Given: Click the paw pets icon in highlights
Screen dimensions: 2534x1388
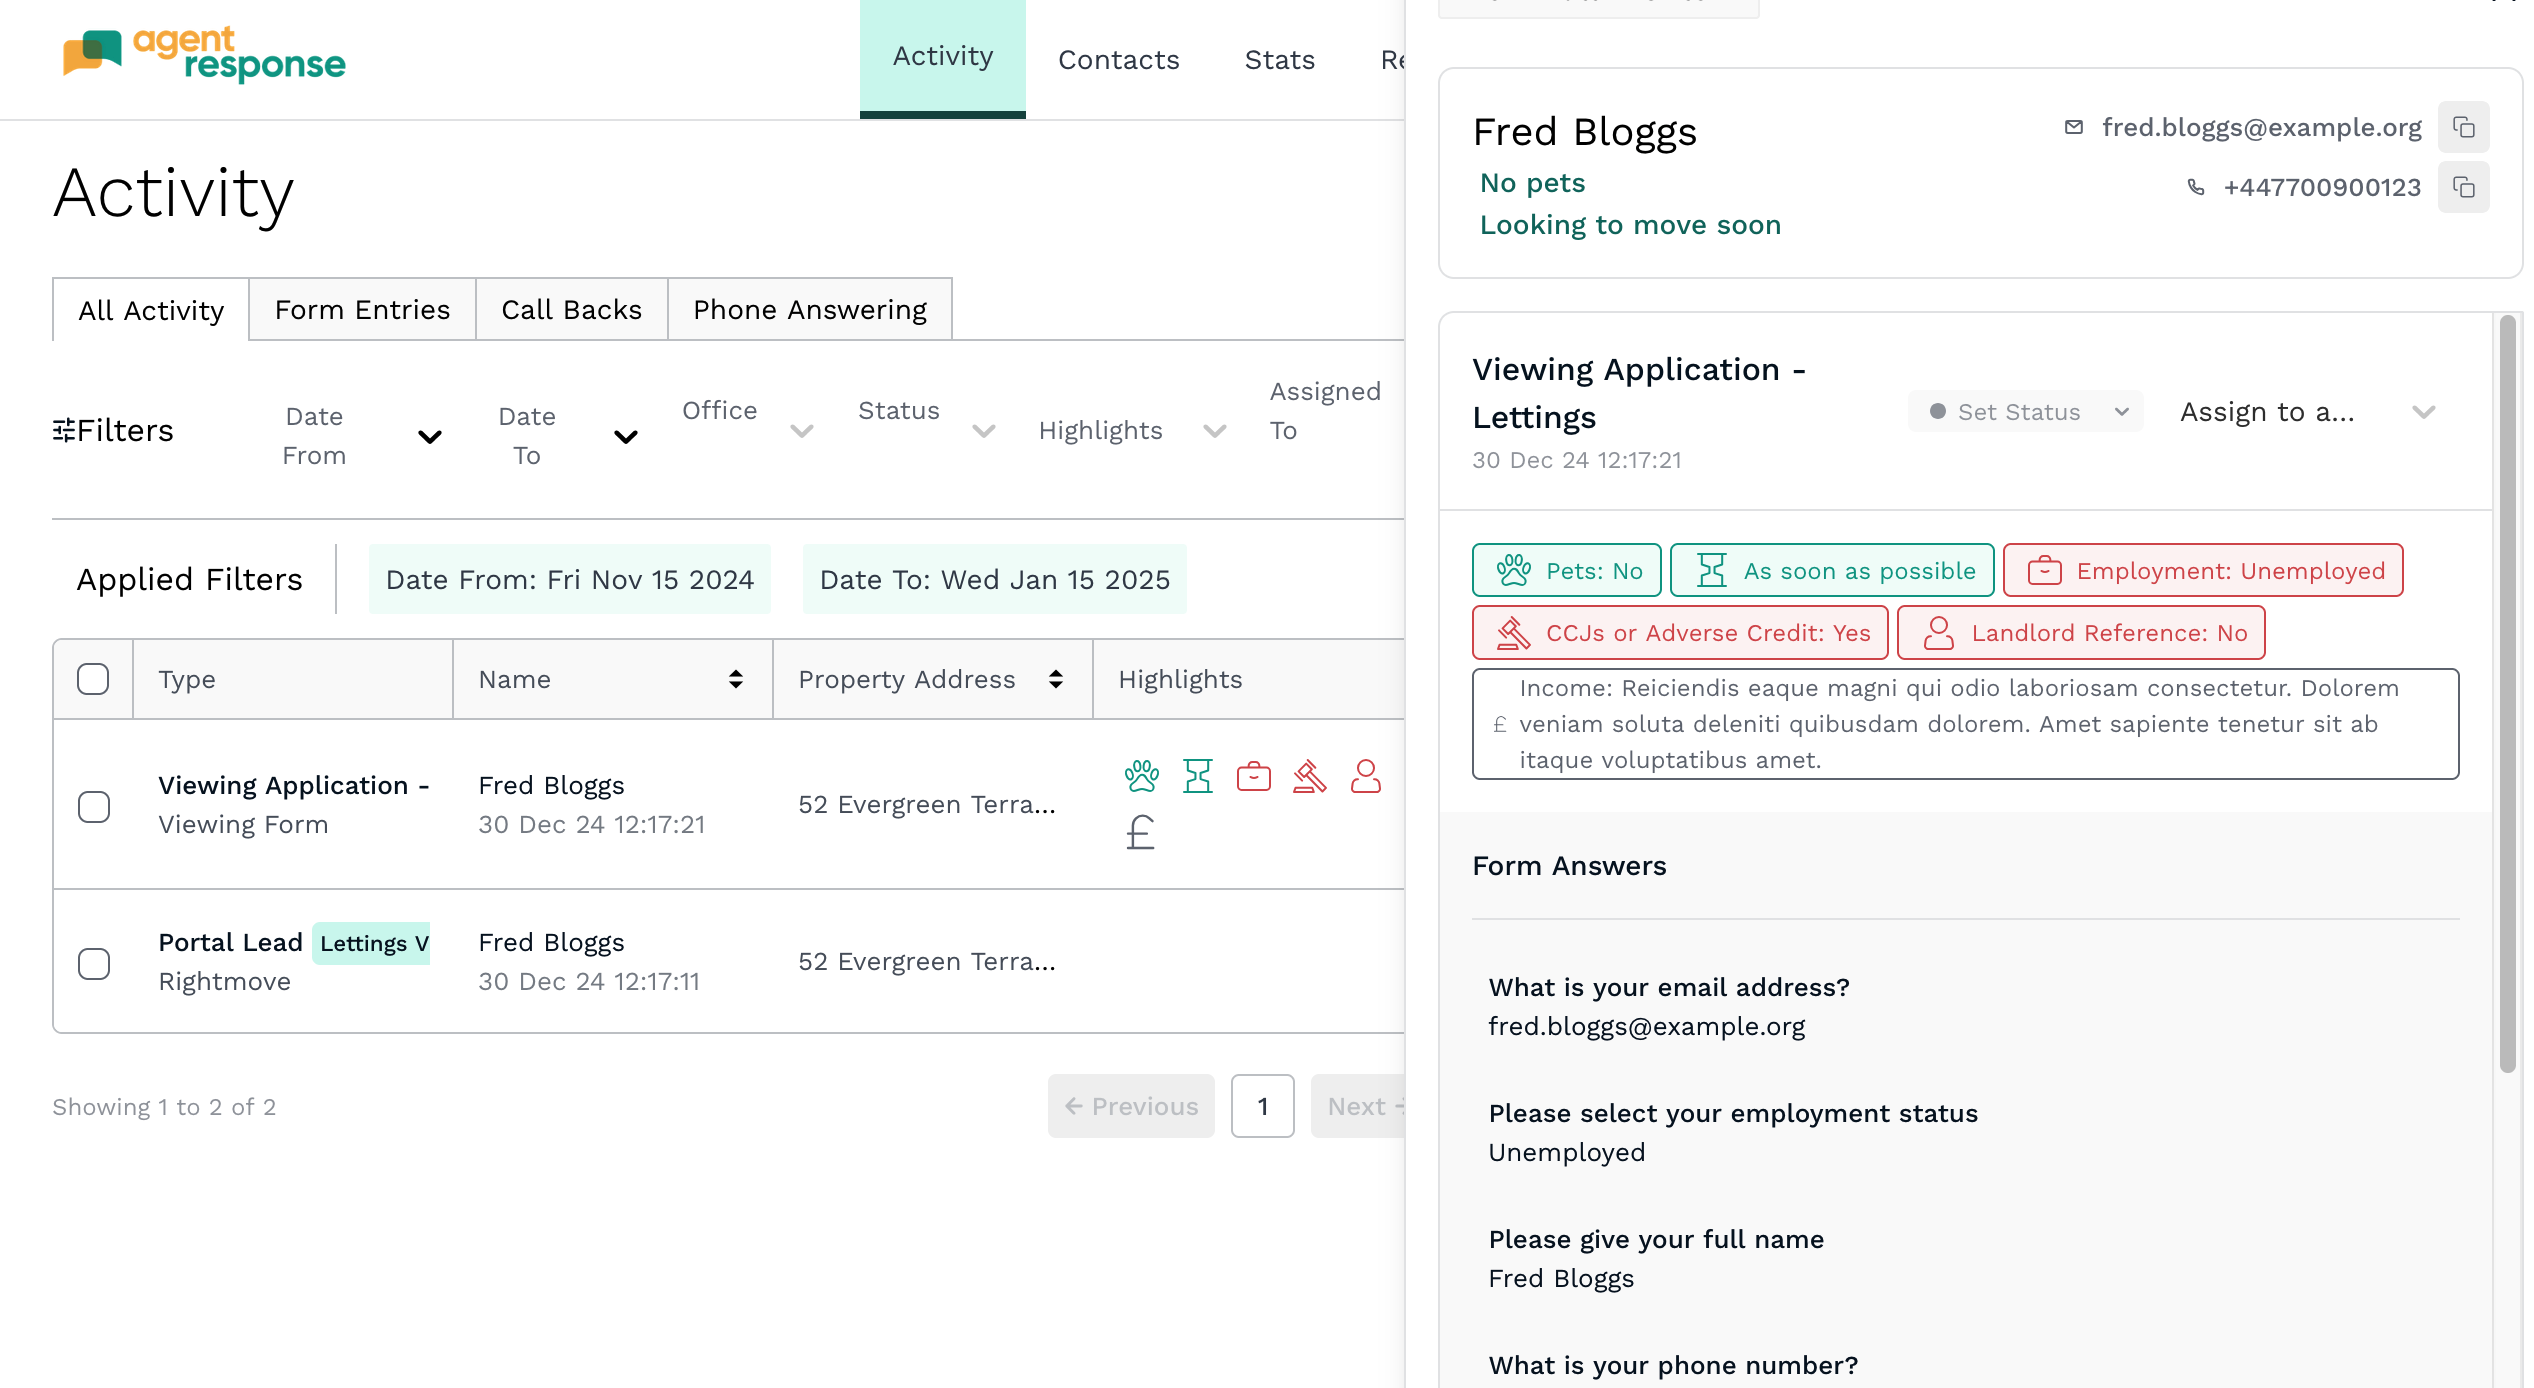Looking at the screenshot, I should (x=1141, y=776).
